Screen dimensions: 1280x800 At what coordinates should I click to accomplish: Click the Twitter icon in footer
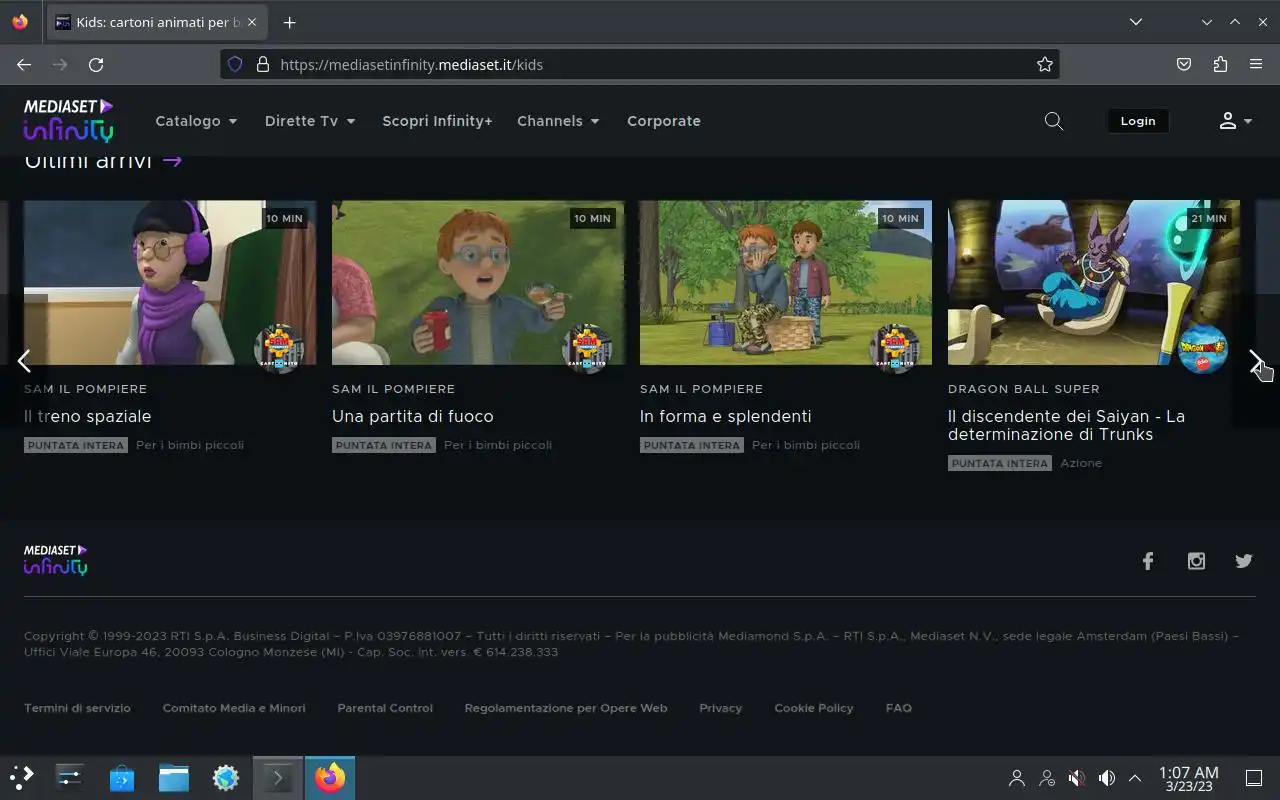(x=1244, y=561)
